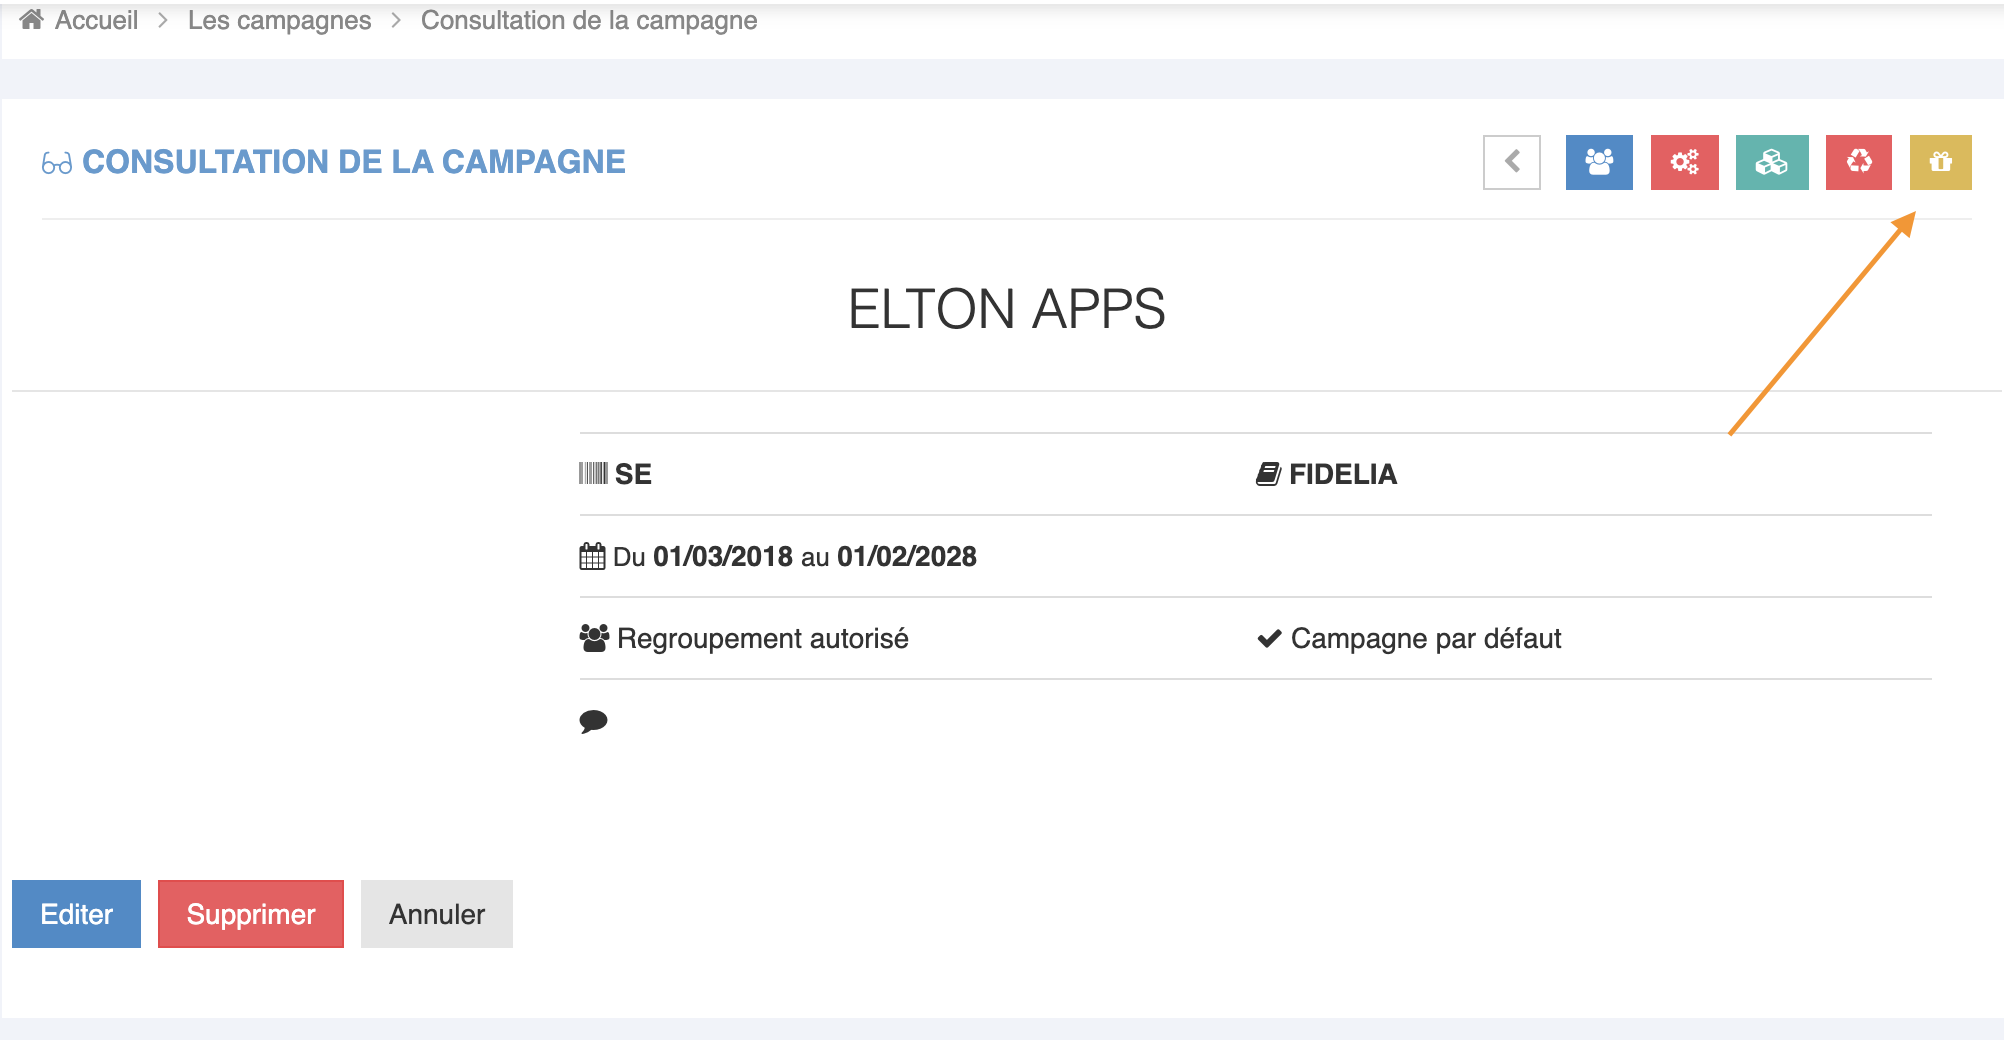Viewport: 2004px width, 1040px height.
Task: Click the Consultation de la campagne breadcrumb
Action: (x=588, y=20)
